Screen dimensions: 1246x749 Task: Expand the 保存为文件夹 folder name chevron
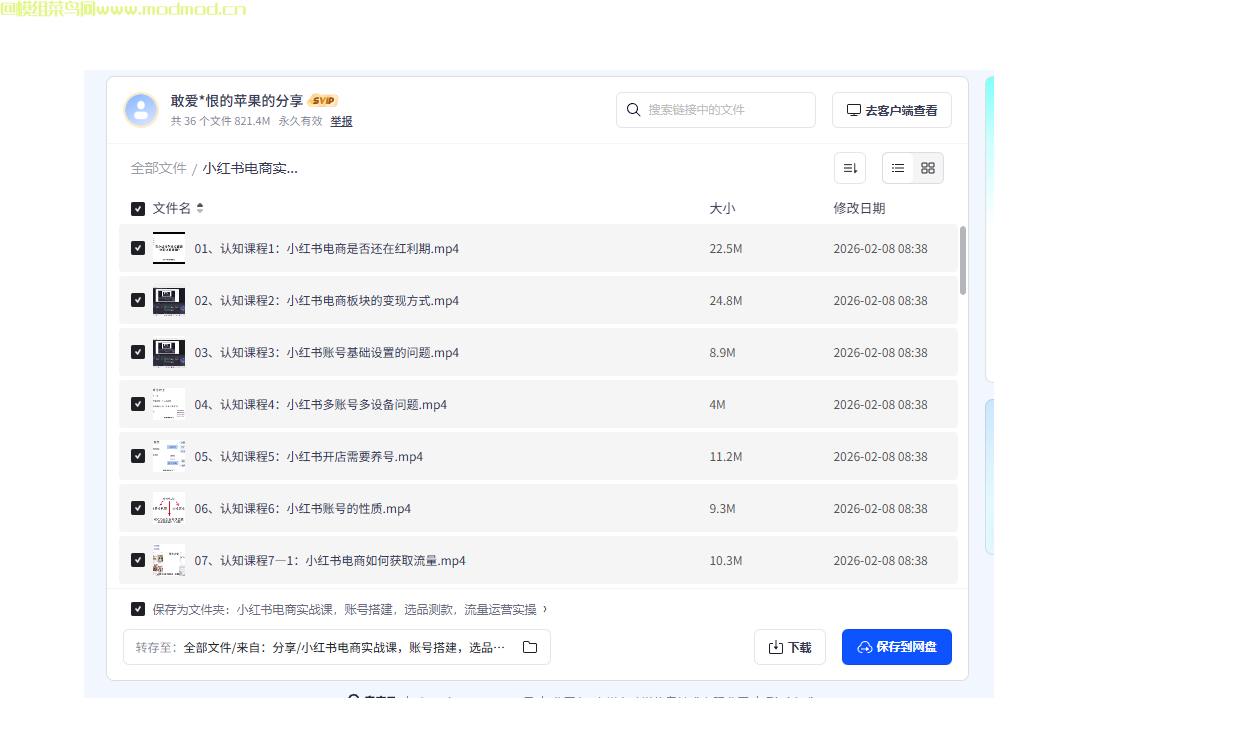545,609
